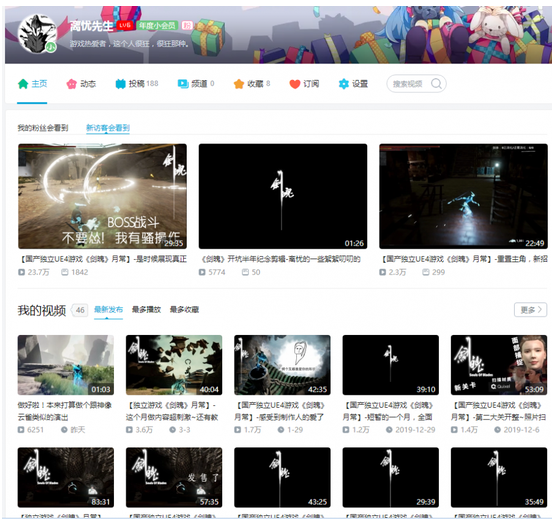The height and width of the screenshot is (527, 557).
Task: Click play count icon beside 23.7万
Action: coord(22,272)
